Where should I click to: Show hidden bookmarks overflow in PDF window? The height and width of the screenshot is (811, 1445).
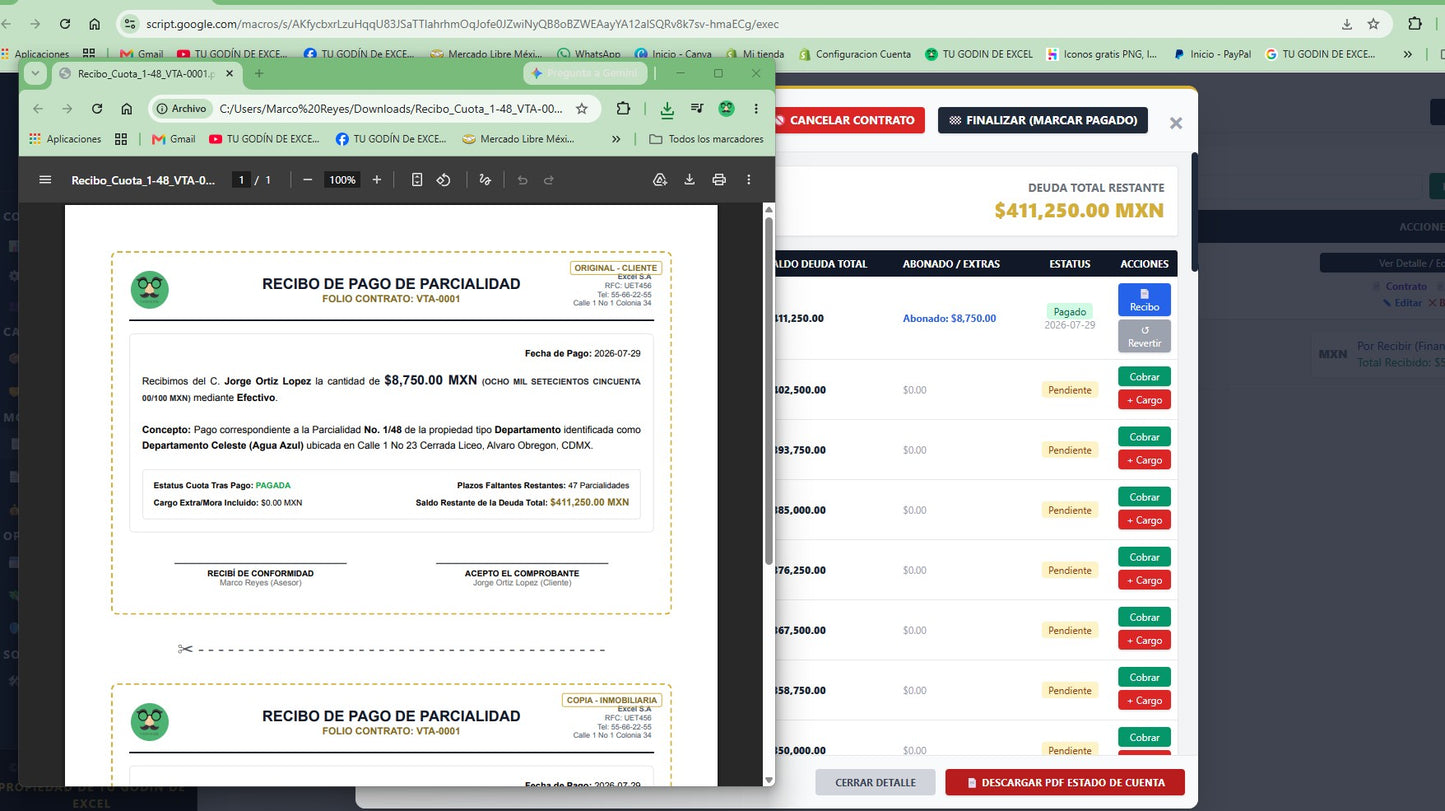[x=616, y=139]
